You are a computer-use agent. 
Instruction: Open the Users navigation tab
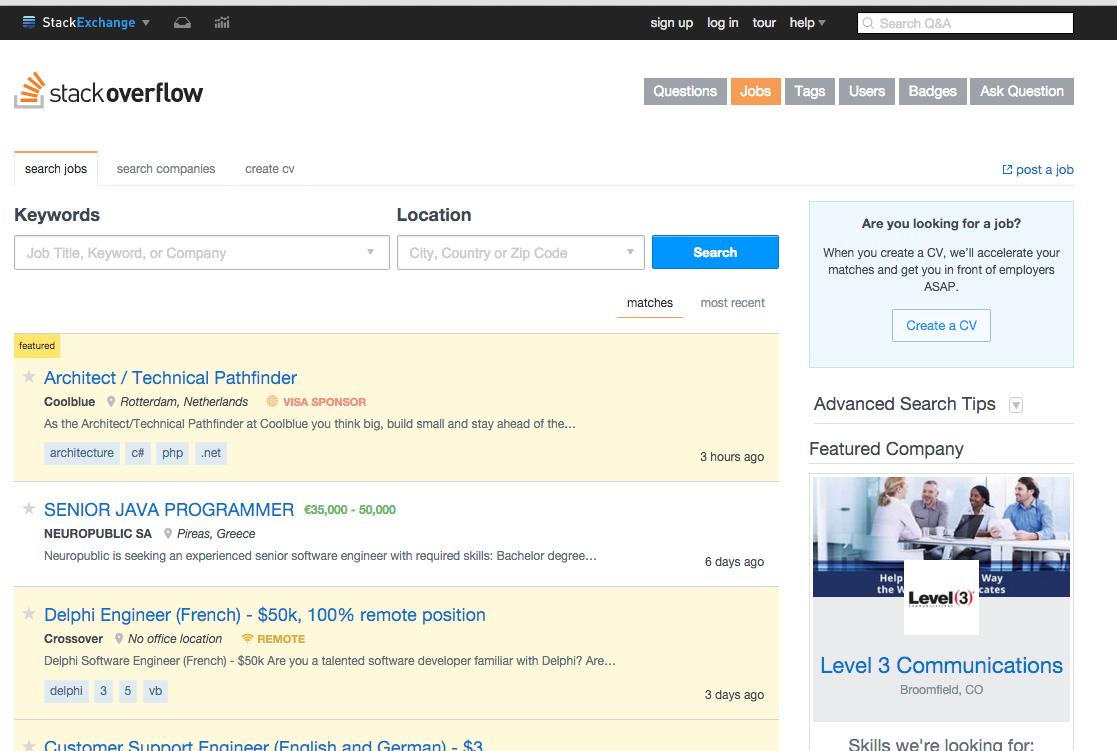pos(867,91)
